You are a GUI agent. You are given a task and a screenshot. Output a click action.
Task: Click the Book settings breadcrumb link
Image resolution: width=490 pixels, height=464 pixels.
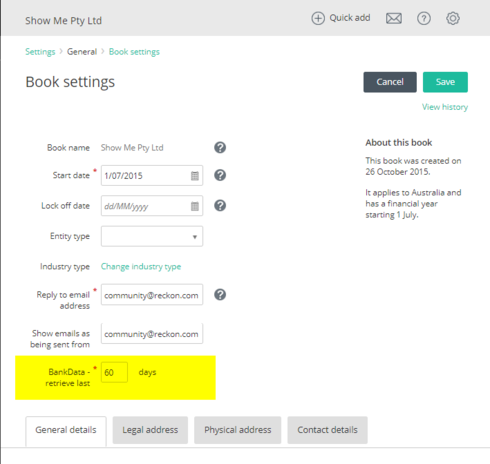tap(134, 52)
